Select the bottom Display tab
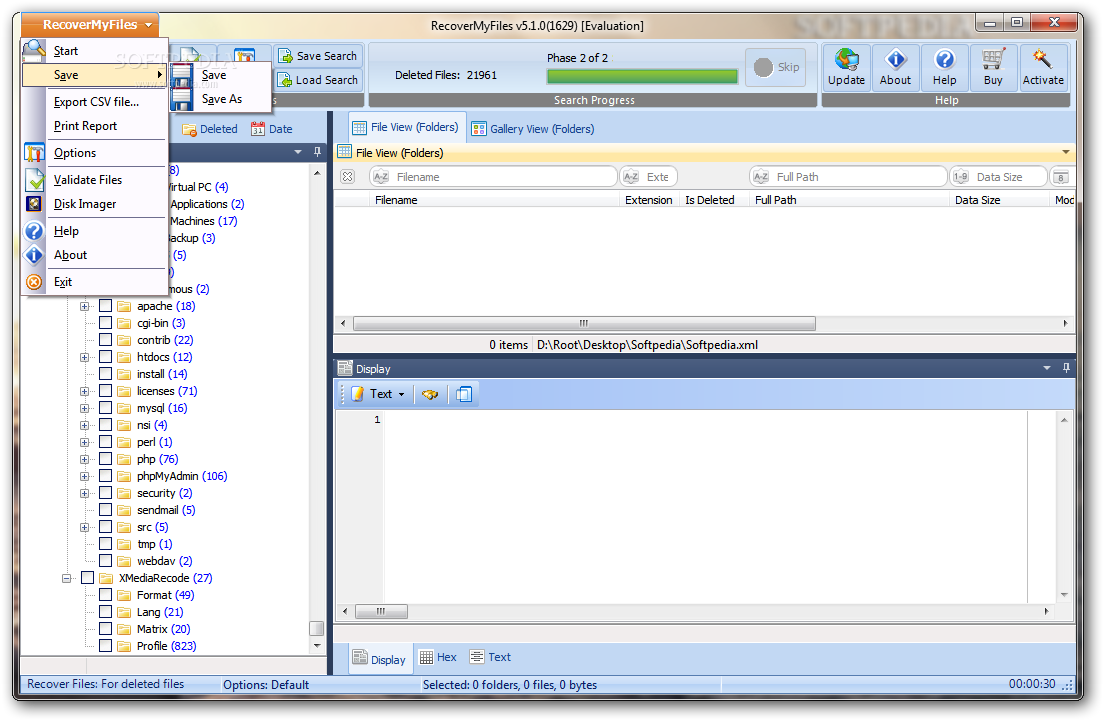 (x=380, y=659)
